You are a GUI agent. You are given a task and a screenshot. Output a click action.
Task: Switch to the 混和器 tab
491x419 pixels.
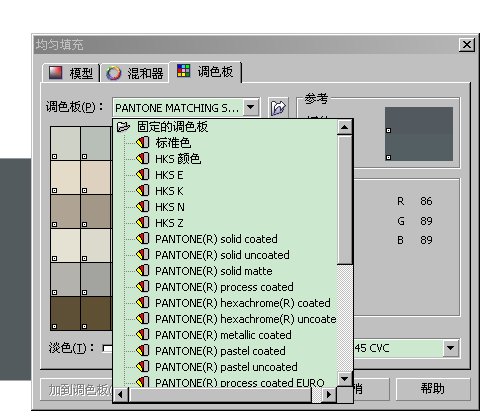(x=134, y=73)
